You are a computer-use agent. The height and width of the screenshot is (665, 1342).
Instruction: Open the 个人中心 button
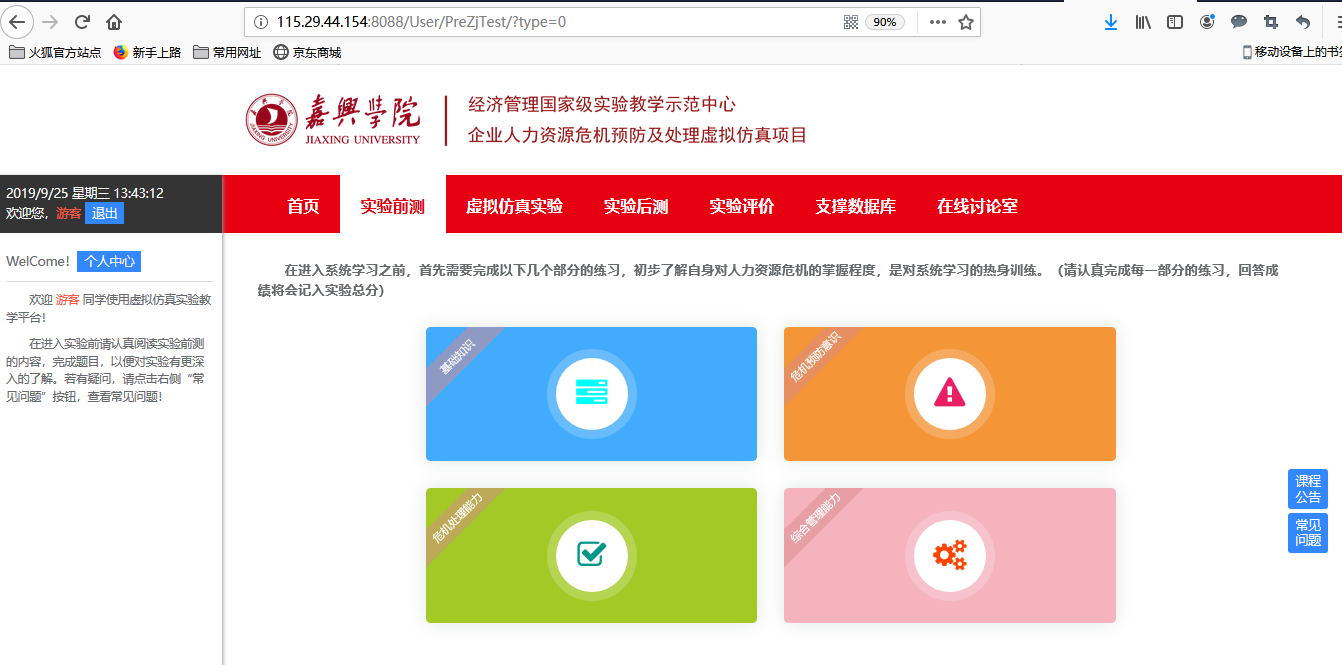tap(109, 261)
